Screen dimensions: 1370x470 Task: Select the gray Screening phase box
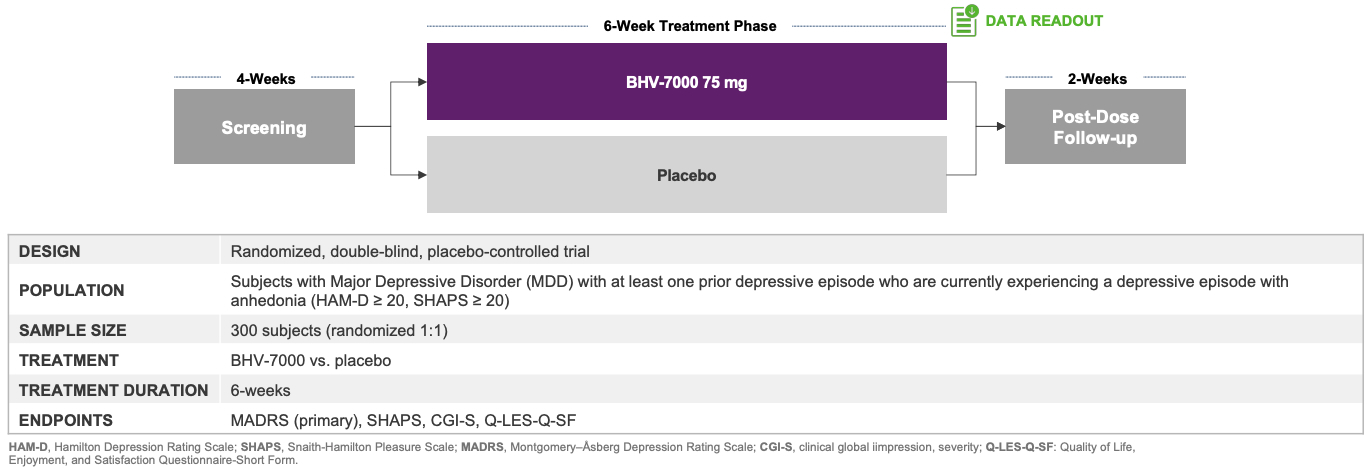click(264, 127)
